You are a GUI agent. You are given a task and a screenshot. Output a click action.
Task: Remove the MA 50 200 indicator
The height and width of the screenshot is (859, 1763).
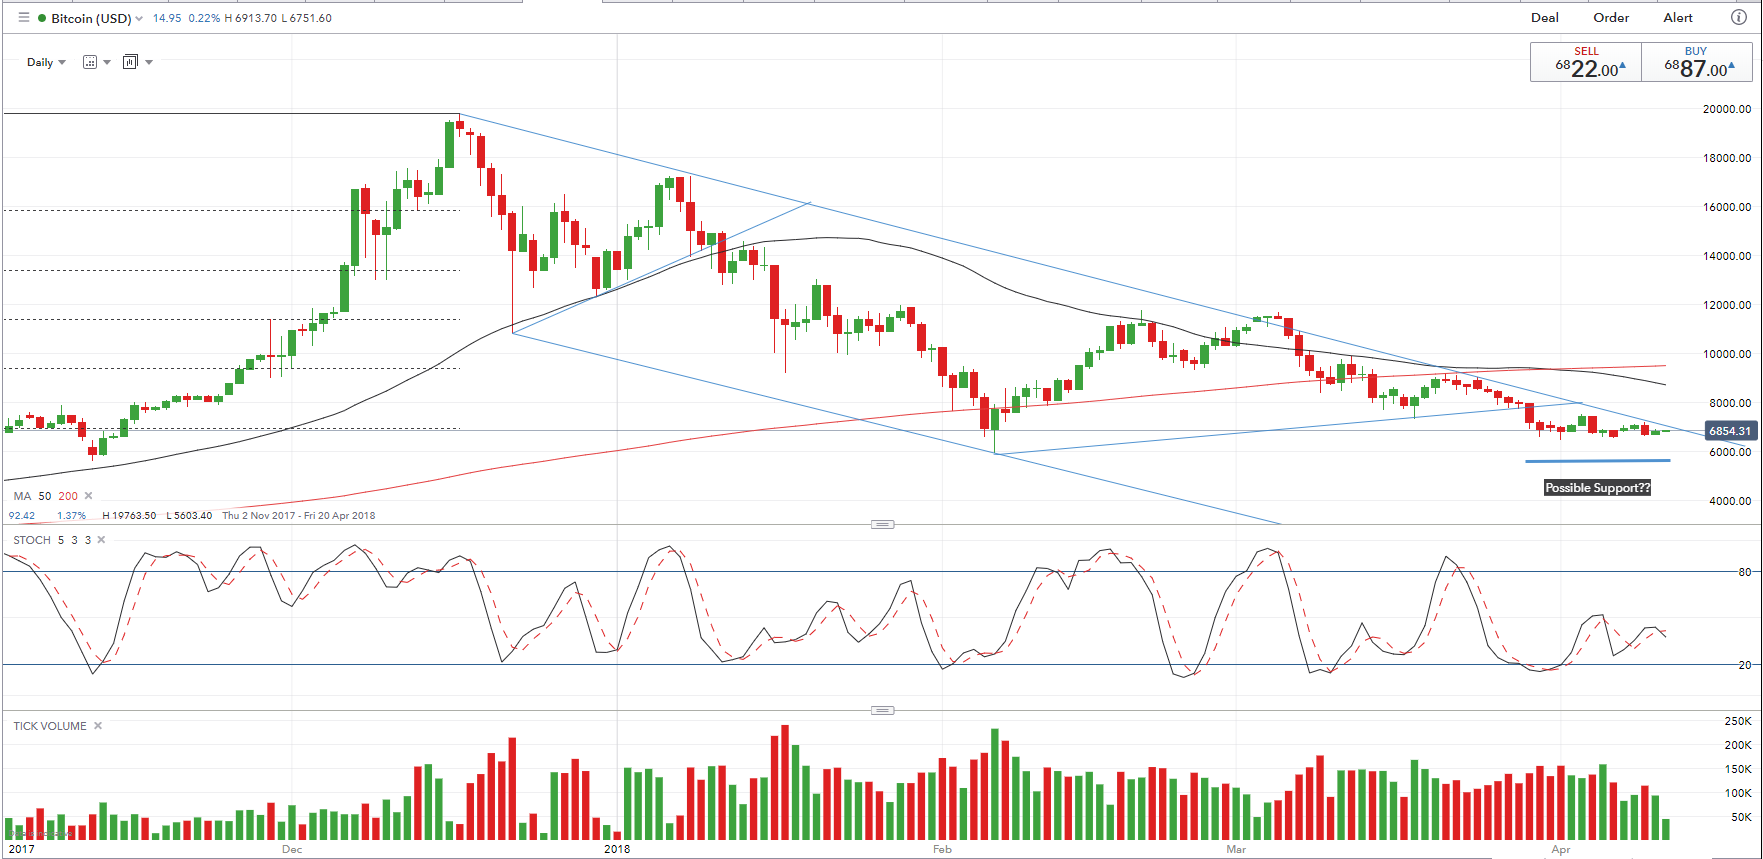tap(88, 496)
